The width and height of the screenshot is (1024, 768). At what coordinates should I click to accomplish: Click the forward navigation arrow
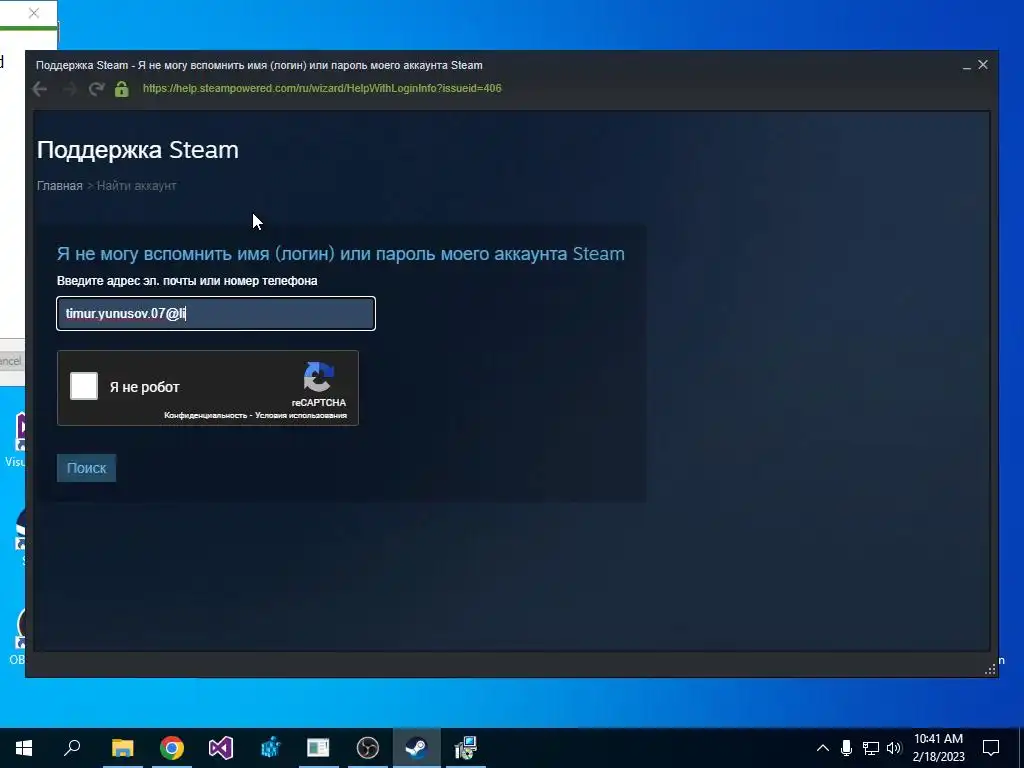[x=69, y=89]
